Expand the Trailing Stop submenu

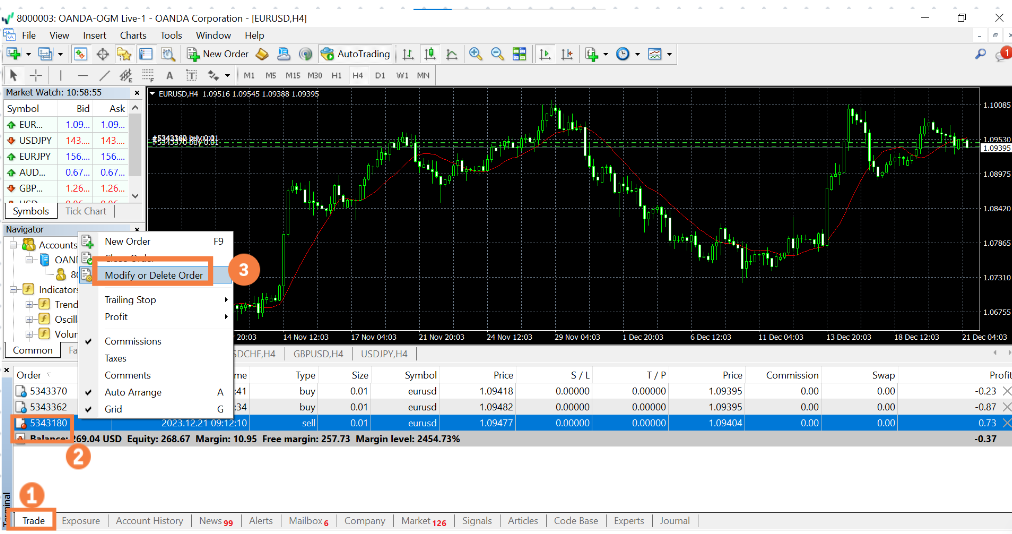[131, 300]
